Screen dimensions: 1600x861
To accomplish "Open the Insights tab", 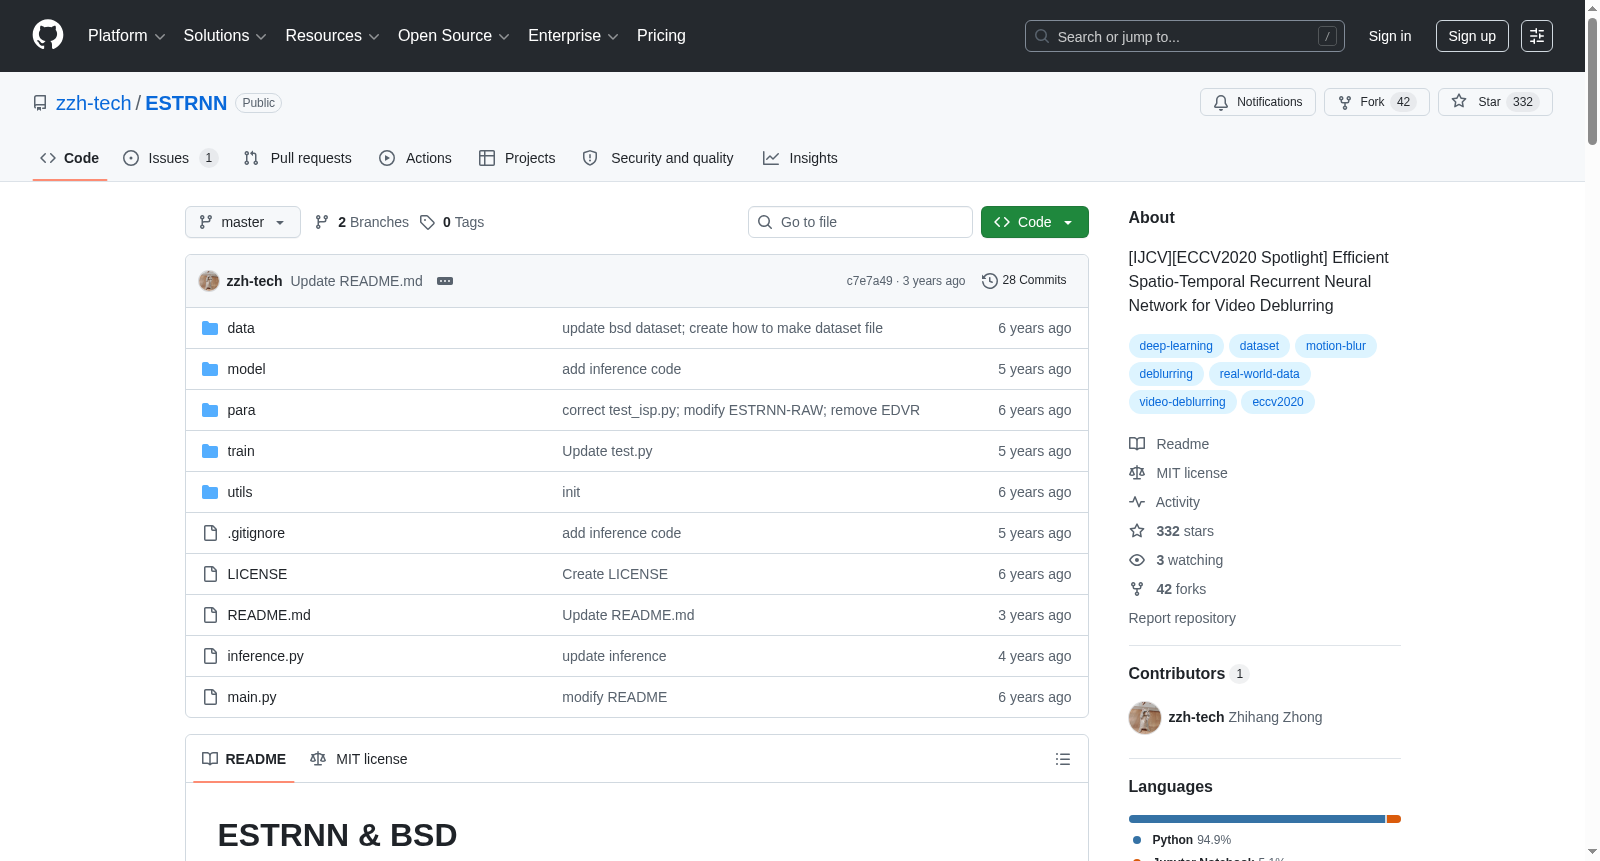I will pyautogui.click(x=800, y=158).
